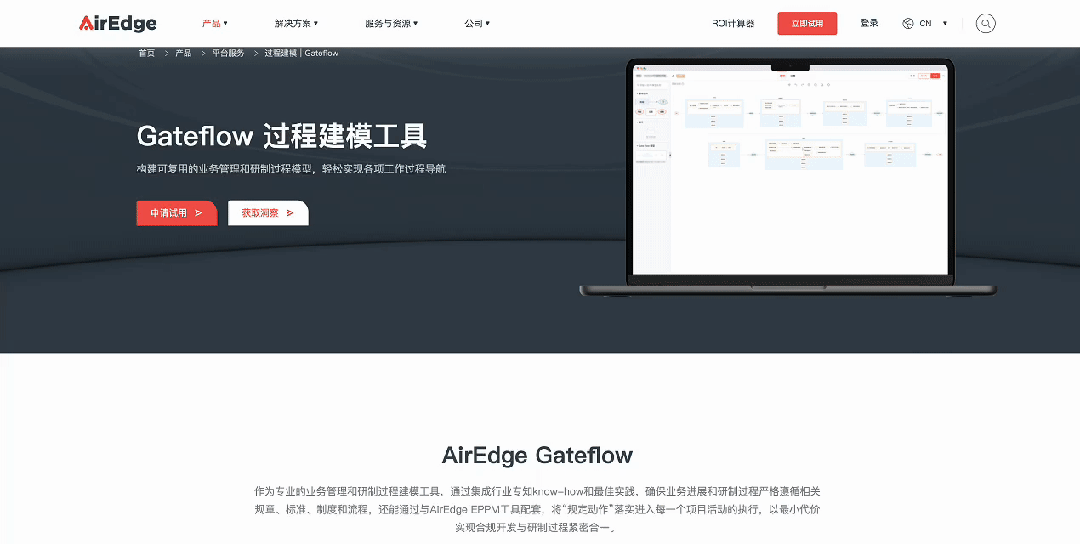Image resolution: width=1080 pixels, height=544 pixels.
Task: Click breadcrumb 过程建模 | Gateflow
Action: click(302, 53)
